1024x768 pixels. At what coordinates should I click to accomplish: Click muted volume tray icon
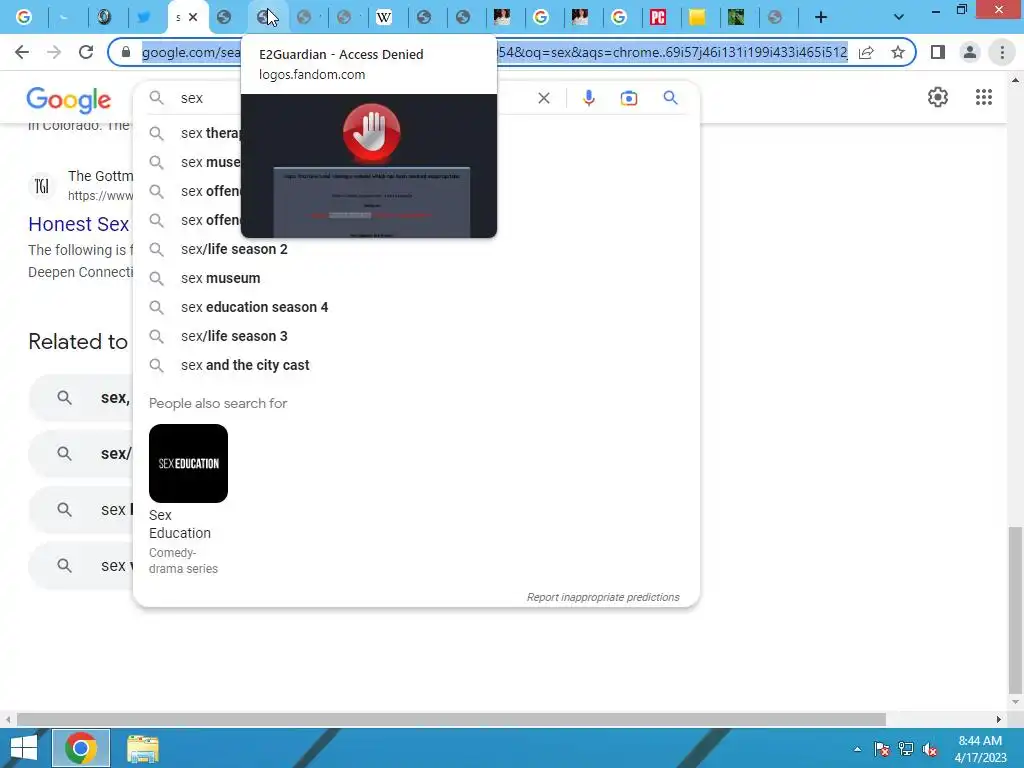point(930,749)
